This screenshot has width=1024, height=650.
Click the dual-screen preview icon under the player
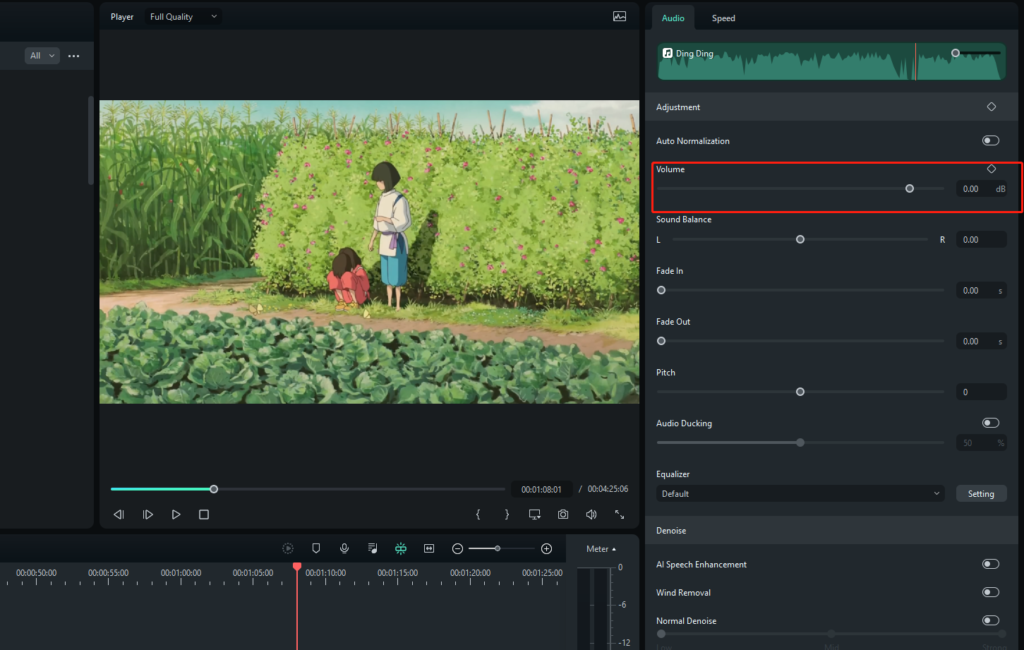(x=534, y=513)
